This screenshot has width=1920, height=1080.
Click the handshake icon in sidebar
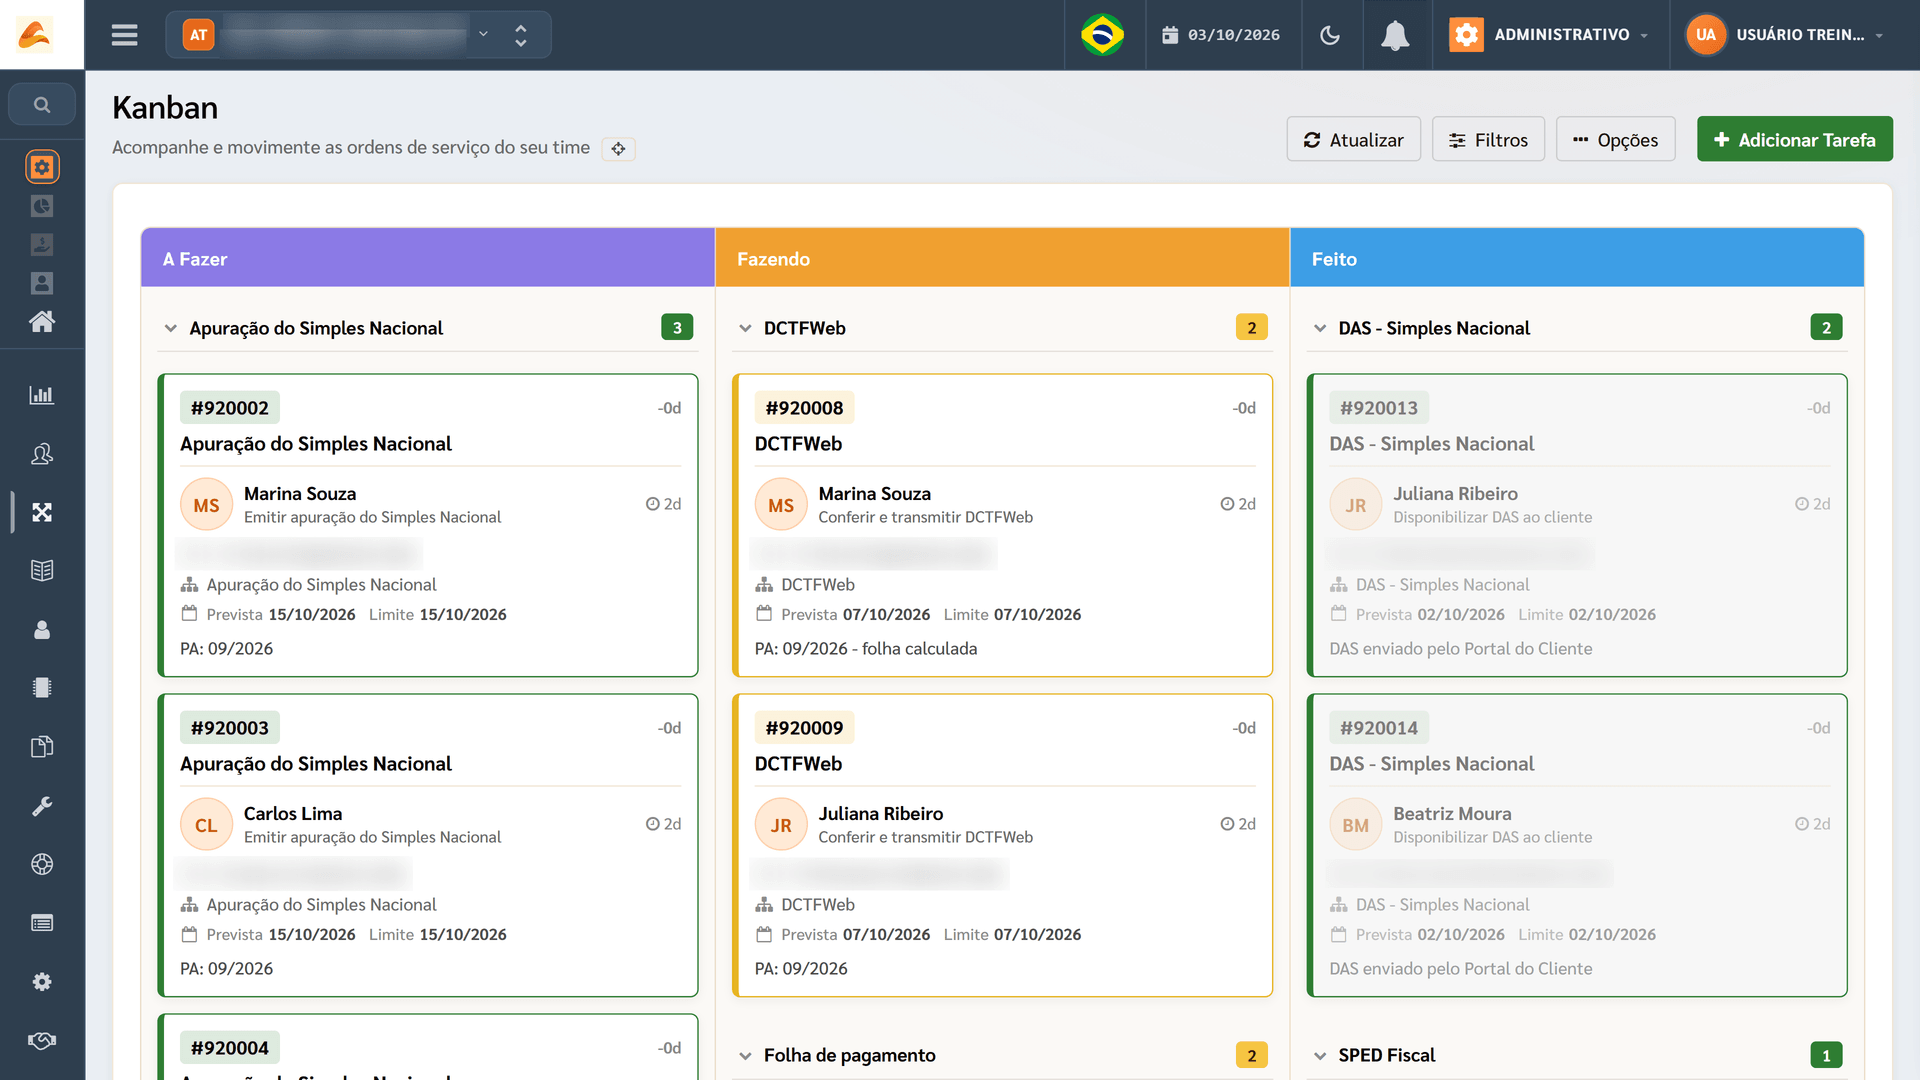[x=42, y=1040]
